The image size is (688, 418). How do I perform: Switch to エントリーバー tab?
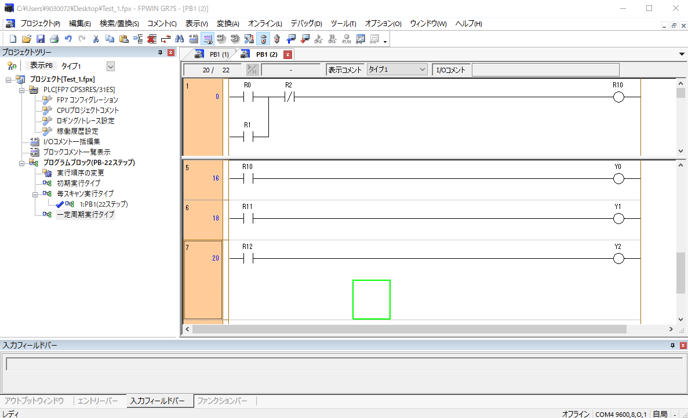97,401
